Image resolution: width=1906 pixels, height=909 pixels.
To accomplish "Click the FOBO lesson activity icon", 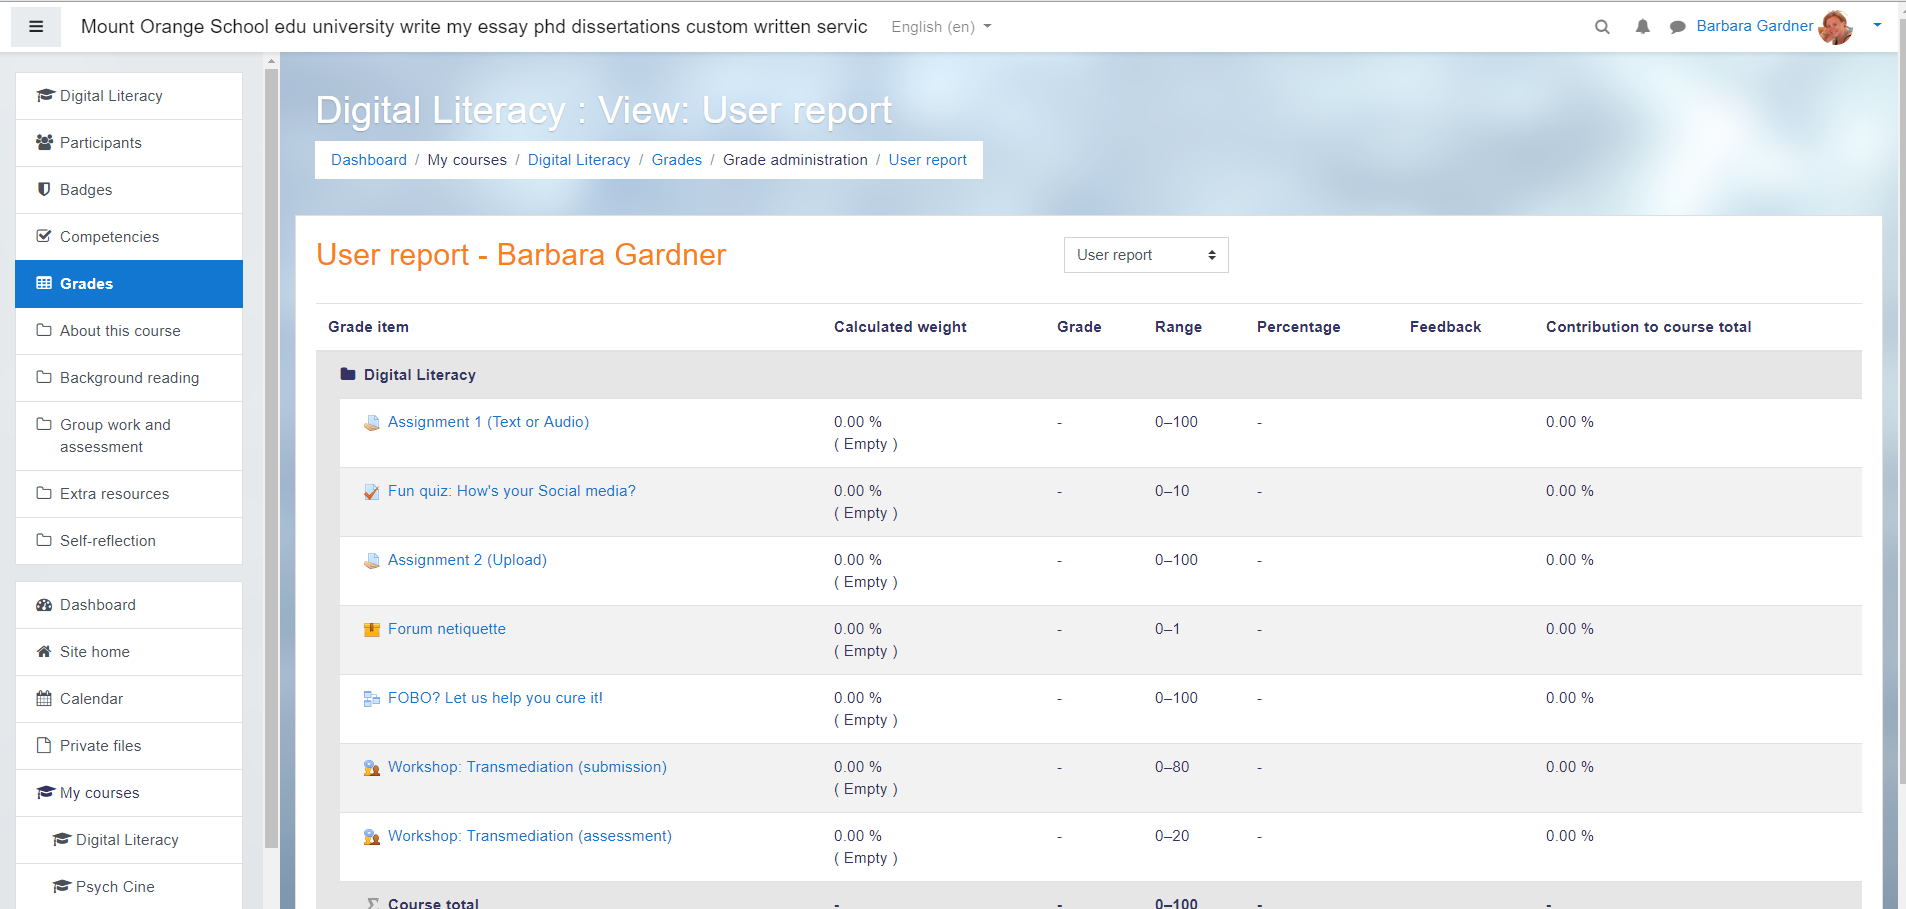I will tap(372, 699).
